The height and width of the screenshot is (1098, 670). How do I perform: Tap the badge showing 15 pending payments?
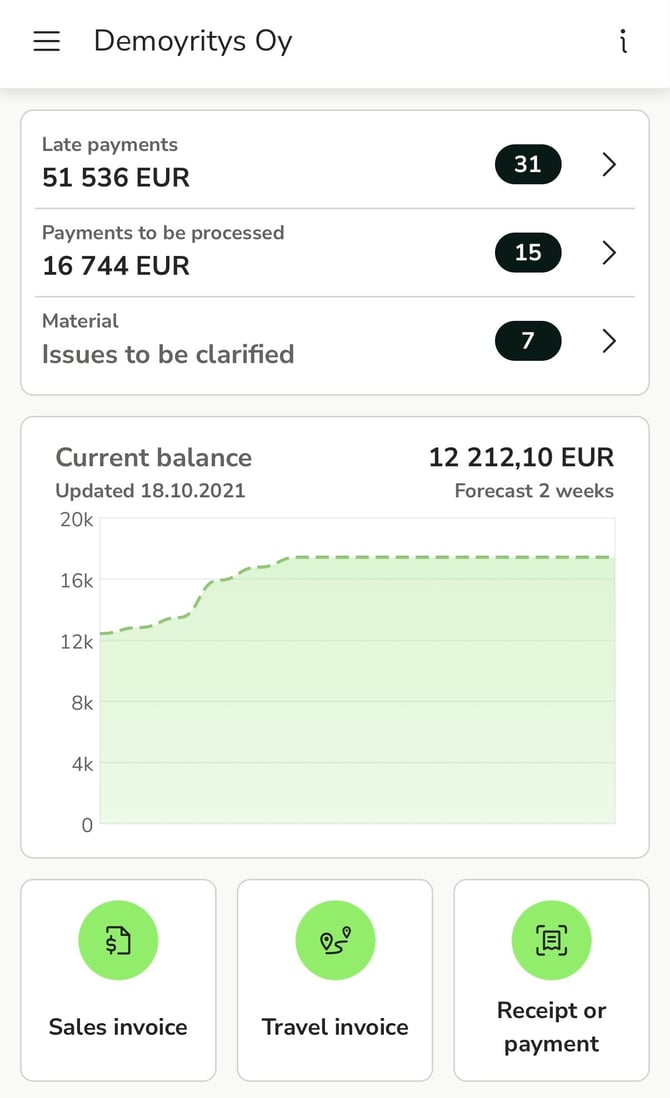(x=527, y=252)
